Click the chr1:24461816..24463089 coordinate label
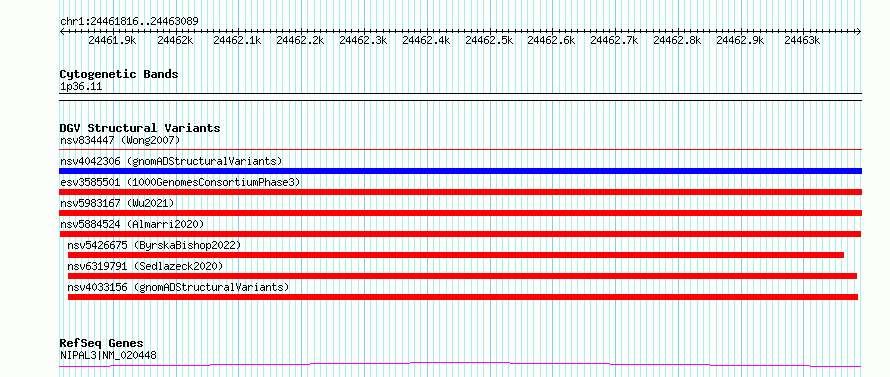The image size is (890, 377). [x=129, y=21]
